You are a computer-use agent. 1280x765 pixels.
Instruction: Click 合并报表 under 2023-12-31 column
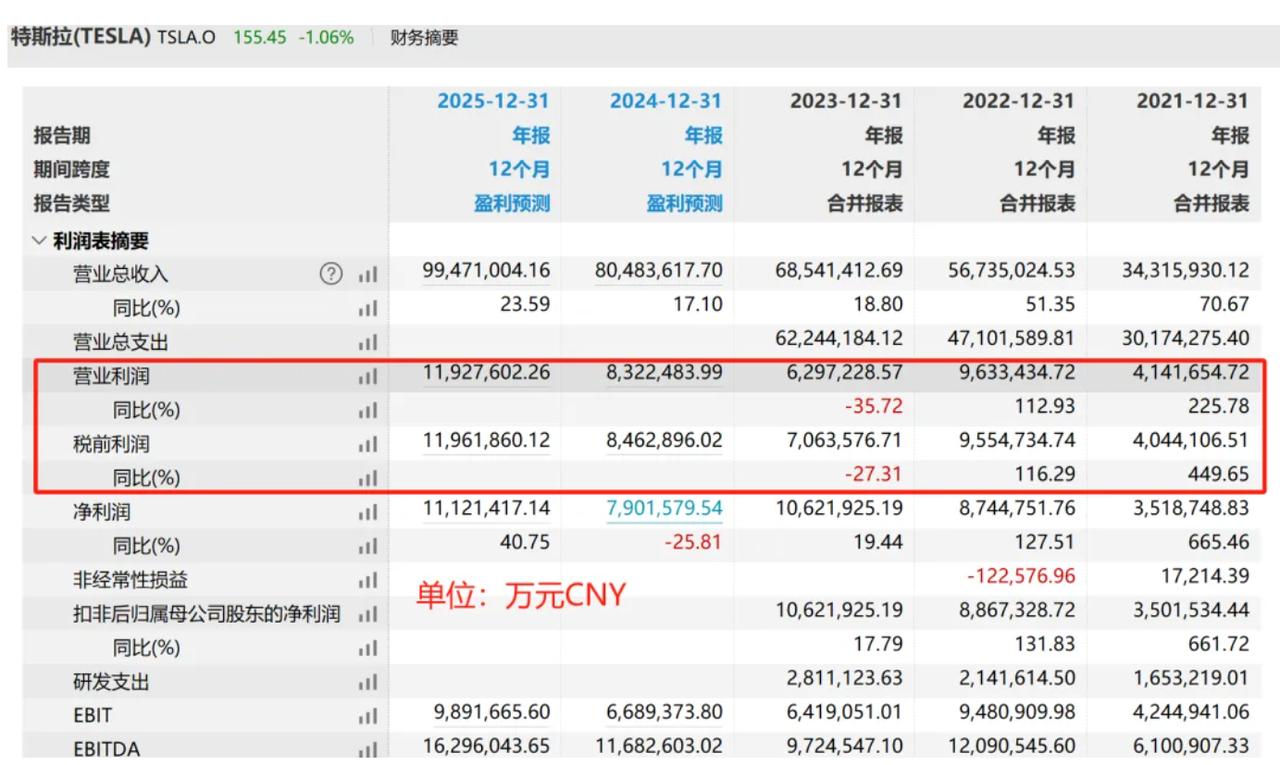pyautogui.click(x=865, y=203)
